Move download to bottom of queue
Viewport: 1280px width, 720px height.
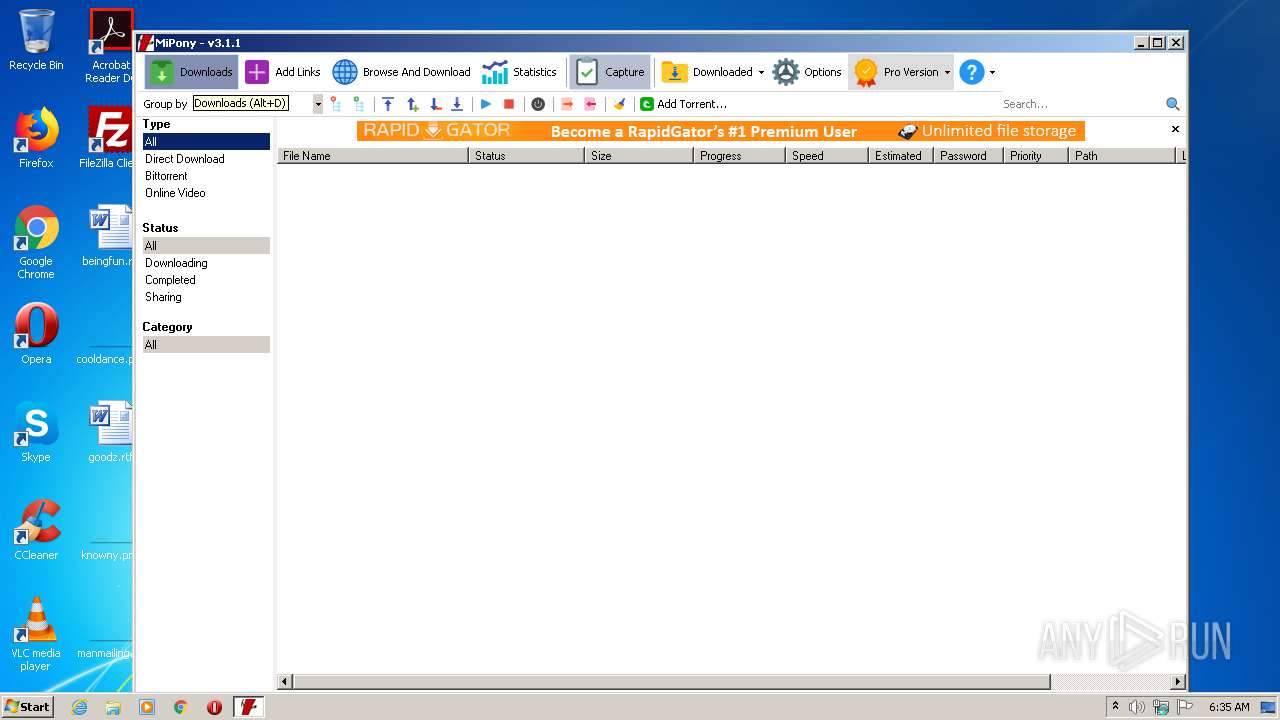point(457,104)
